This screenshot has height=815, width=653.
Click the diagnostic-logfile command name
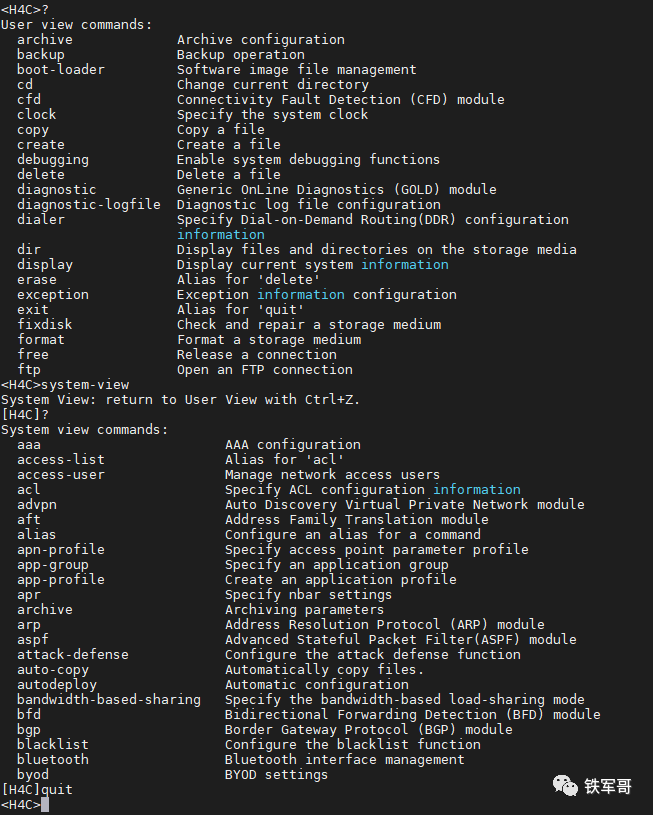pos(88,204)
